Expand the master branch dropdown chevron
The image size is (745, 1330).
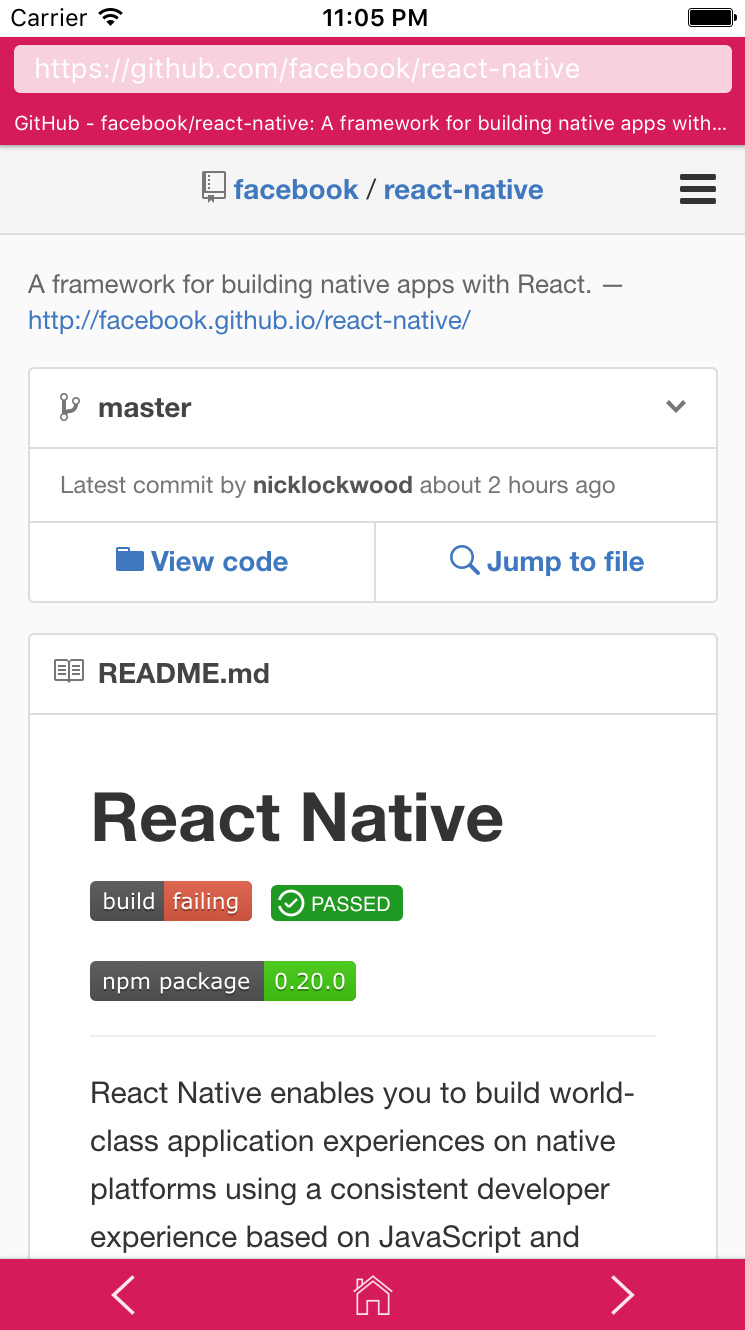(x=677, y=407)
